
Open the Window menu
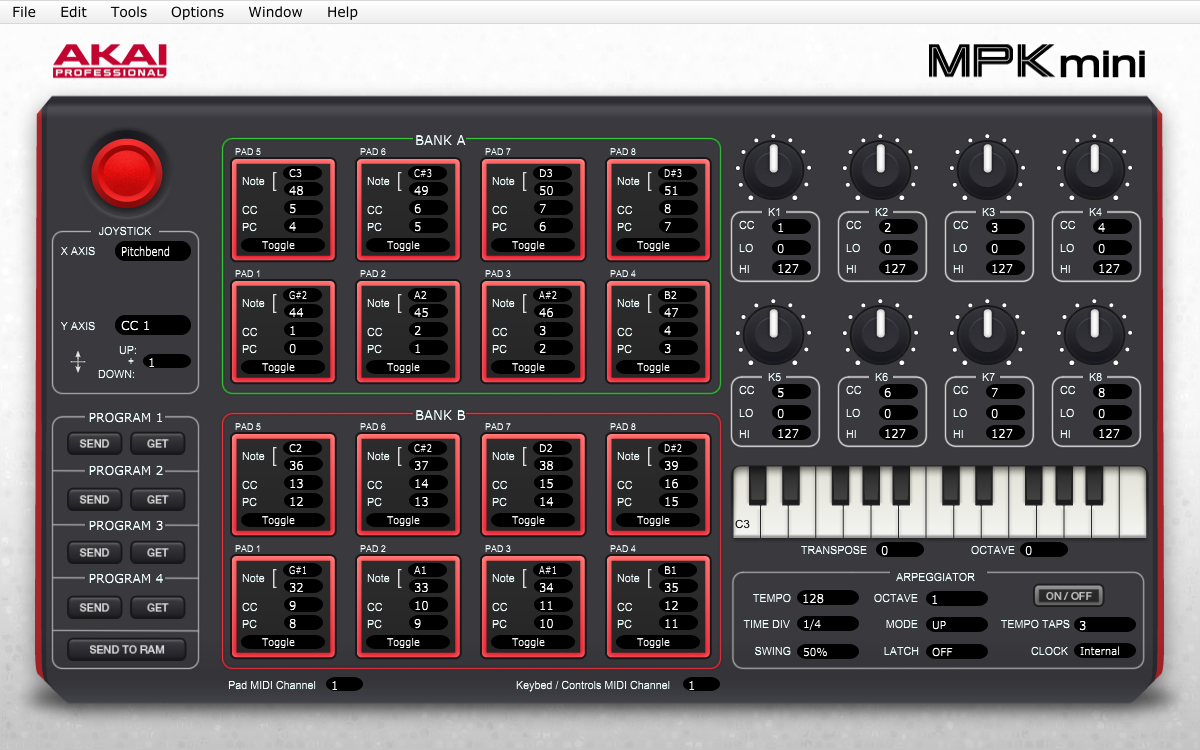coord(275,12)
